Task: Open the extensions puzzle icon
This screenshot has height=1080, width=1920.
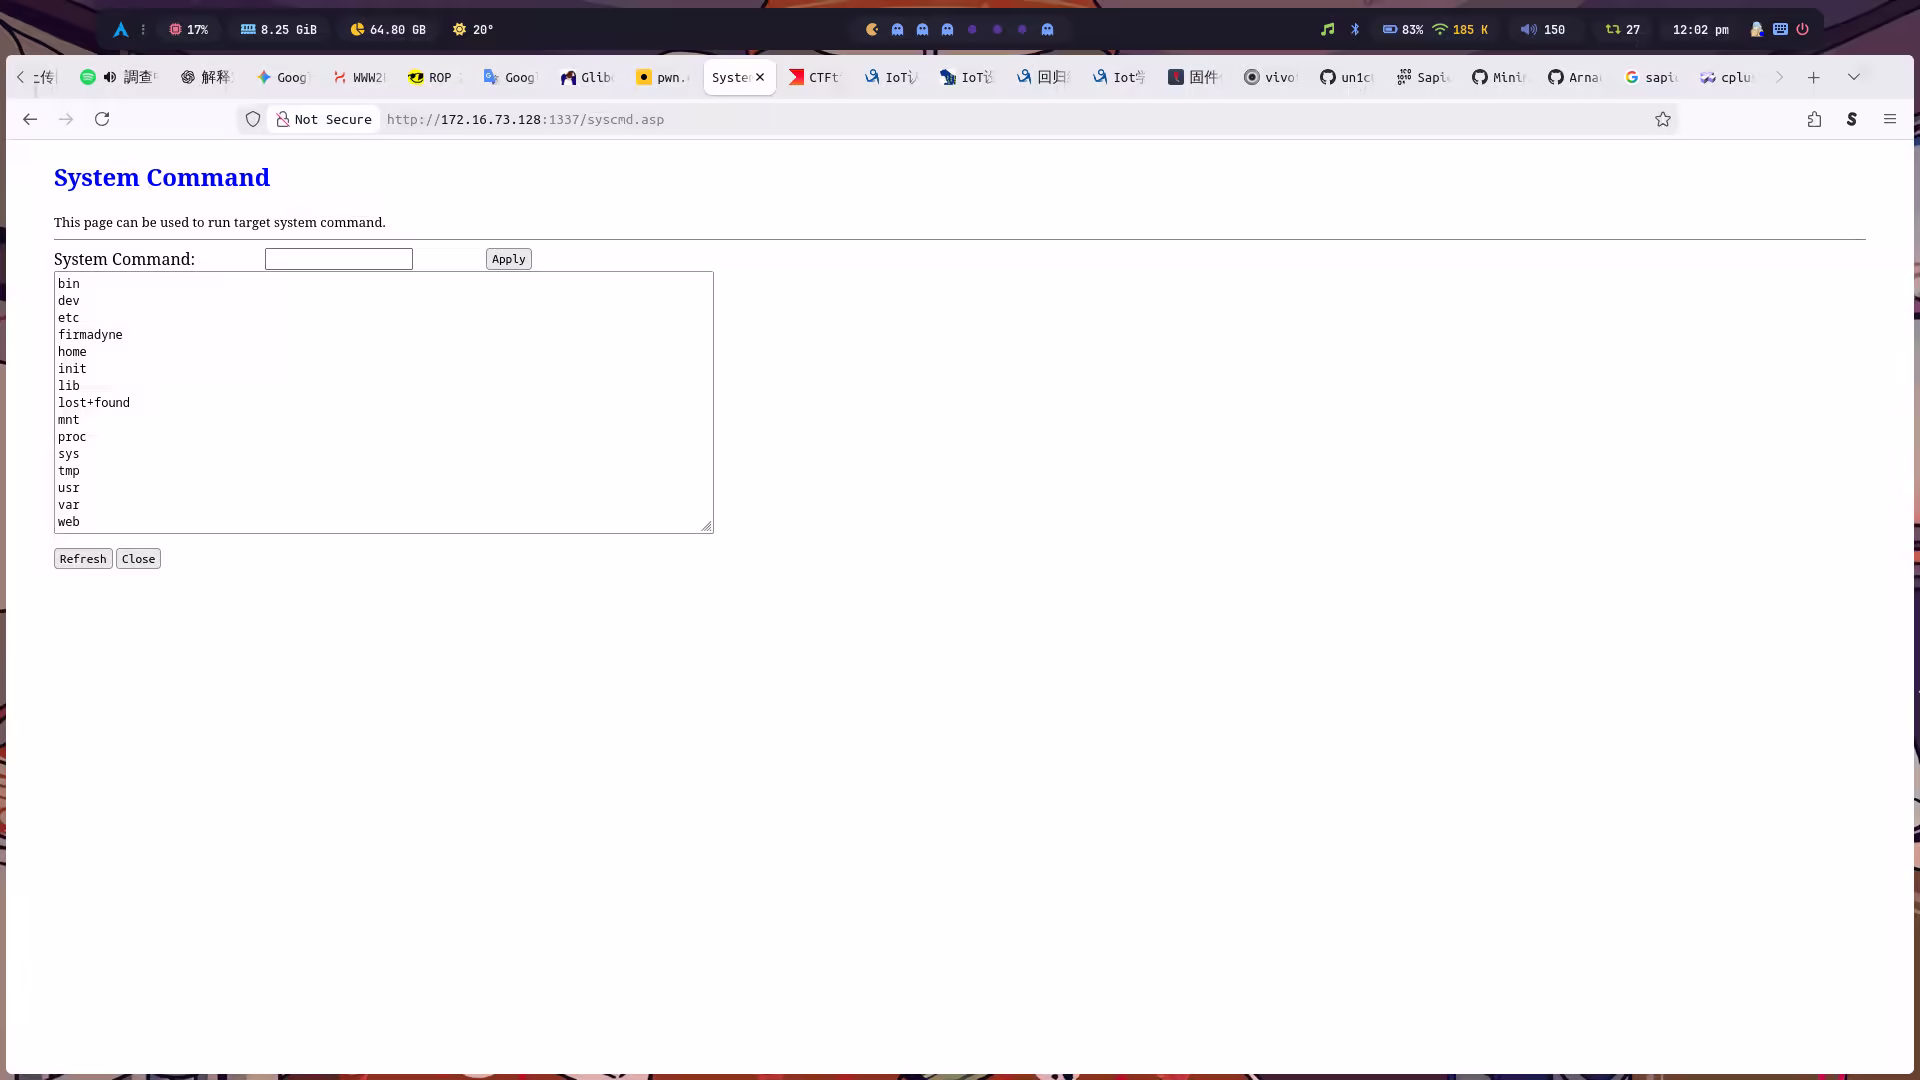Action: click(x=1814, y=119)
